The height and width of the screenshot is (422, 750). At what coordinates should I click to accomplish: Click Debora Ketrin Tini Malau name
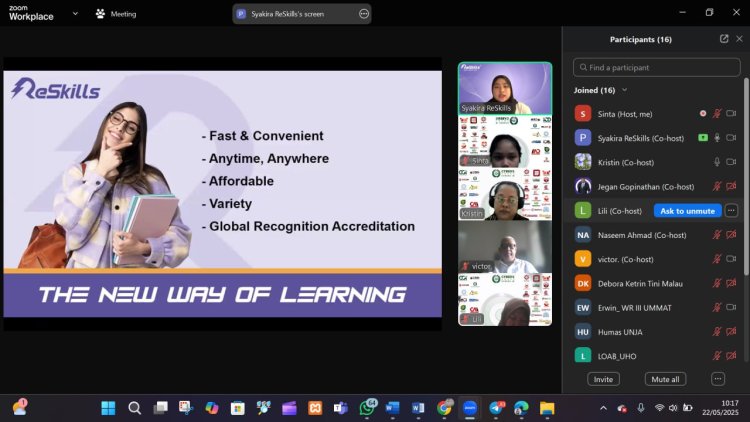click(x=640, y=283)
